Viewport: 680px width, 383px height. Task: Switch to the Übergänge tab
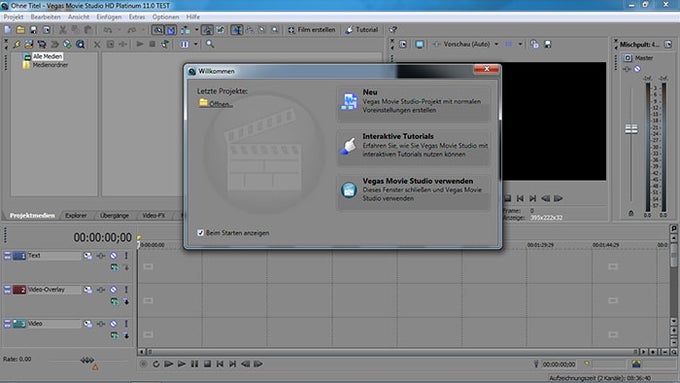coord(114,215)
